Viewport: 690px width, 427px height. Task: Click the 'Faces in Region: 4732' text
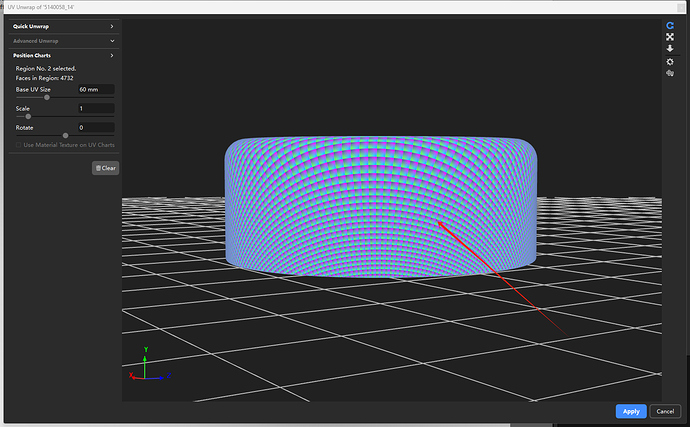coord(44,78)
